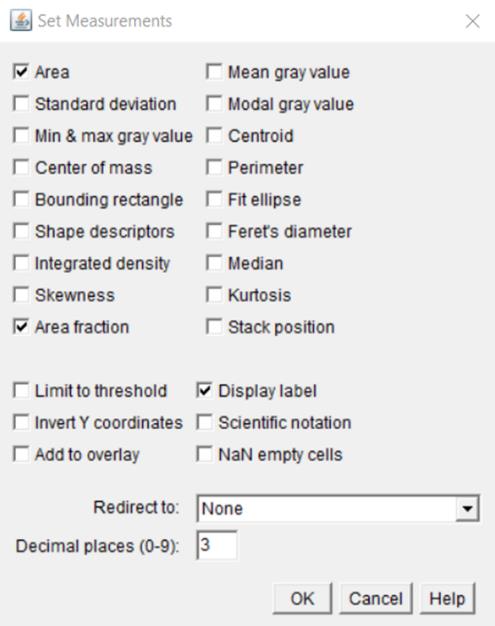Enable Integrated density measurement

(21, 263)
